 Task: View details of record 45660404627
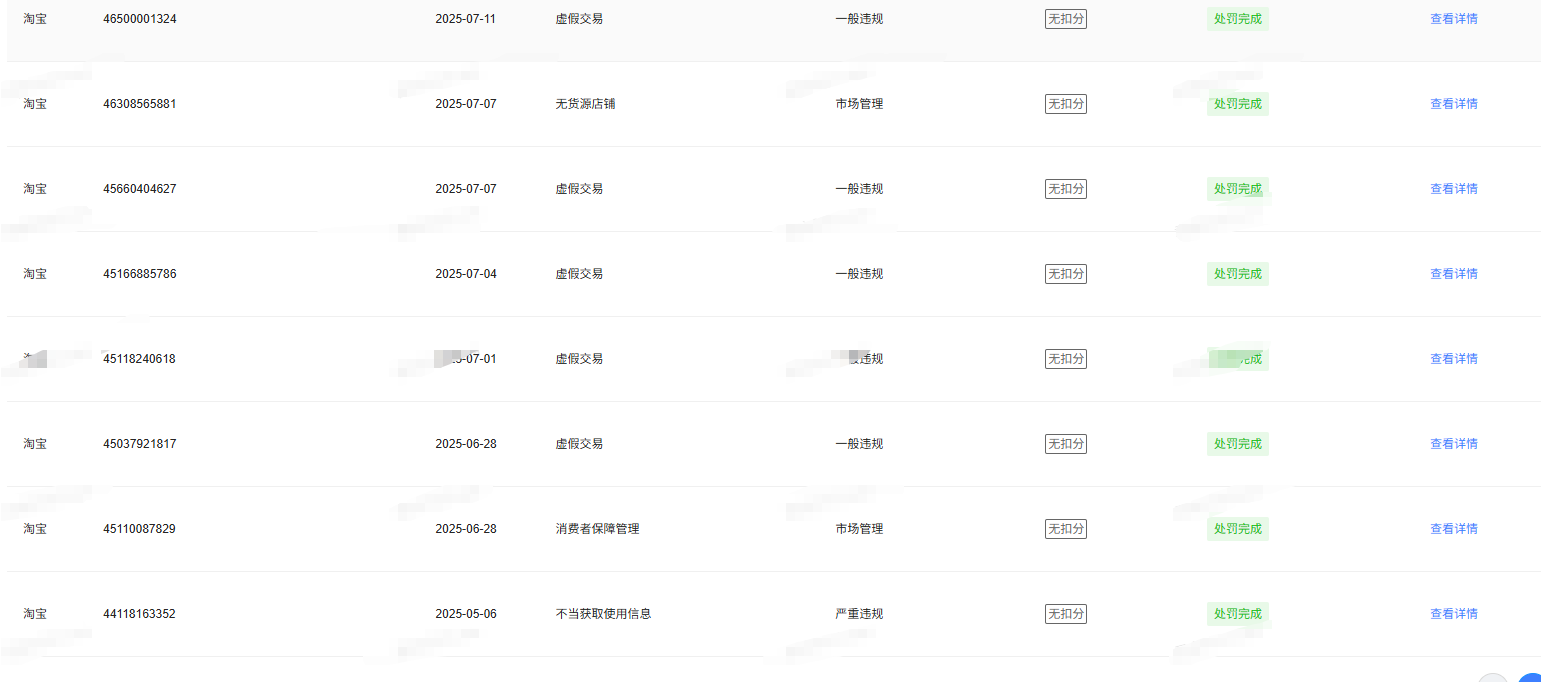[1453, 189]
